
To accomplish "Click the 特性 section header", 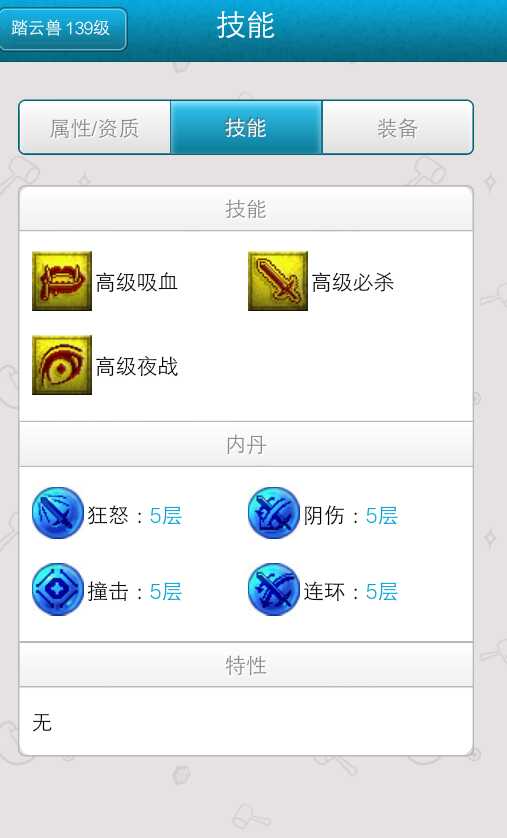I will pos(246,665).
